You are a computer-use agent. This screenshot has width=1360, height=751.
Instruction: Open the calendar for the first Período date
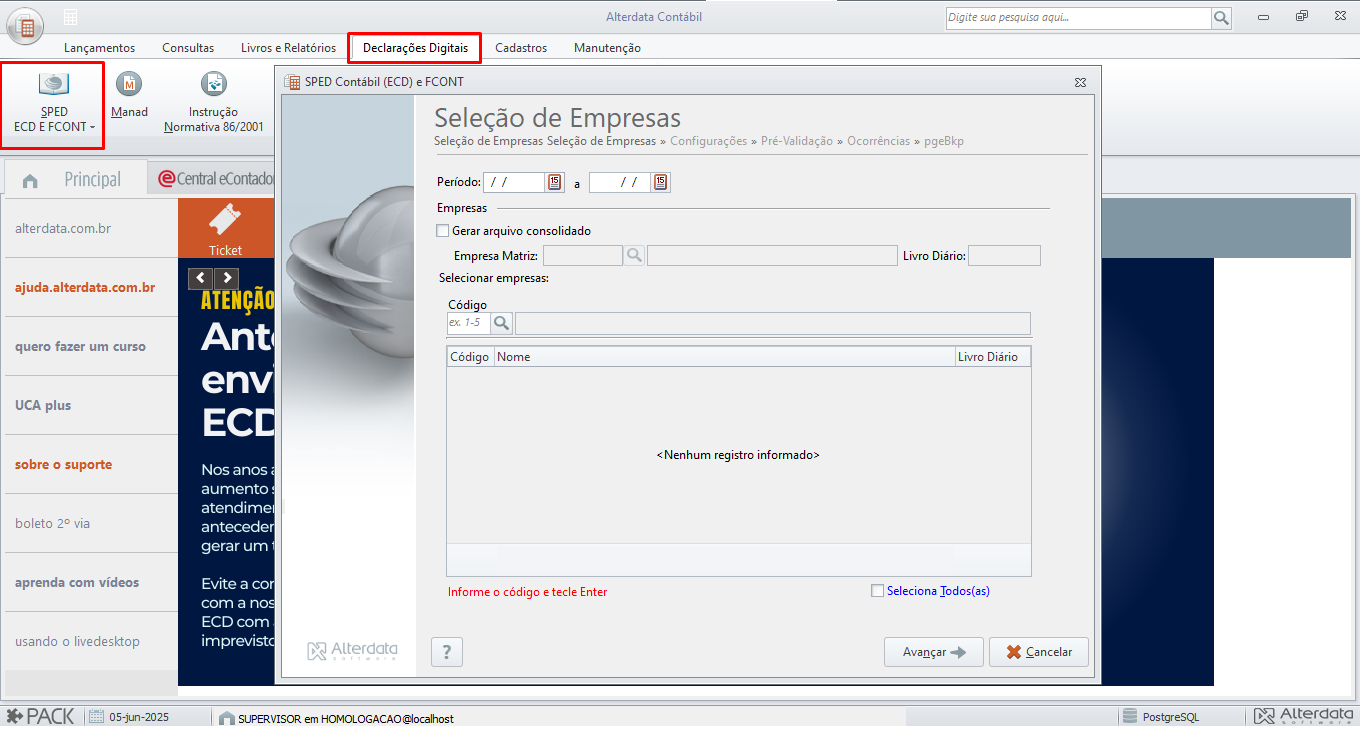556,182
